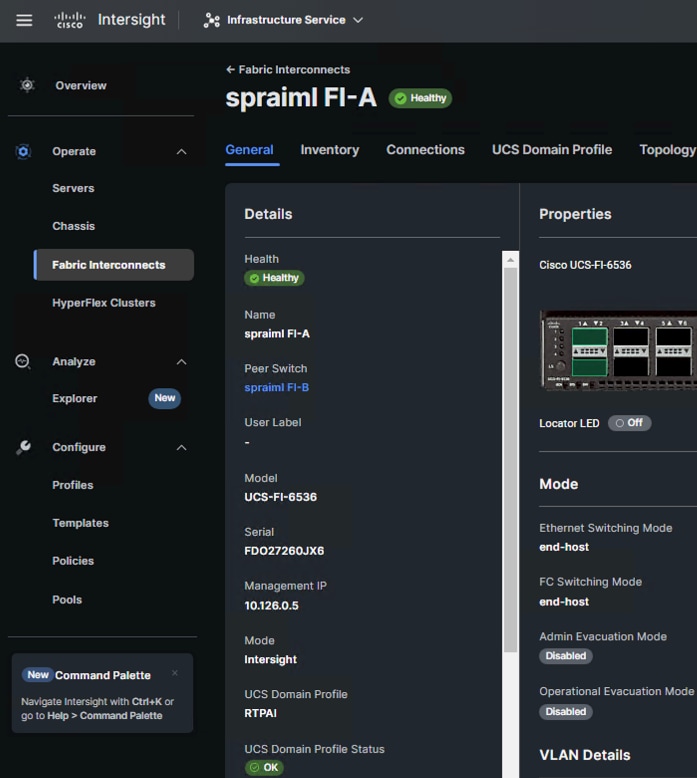Click the Operate section gear icon
Viewport: 697px width, 778px height.
[x=23, y=151]
